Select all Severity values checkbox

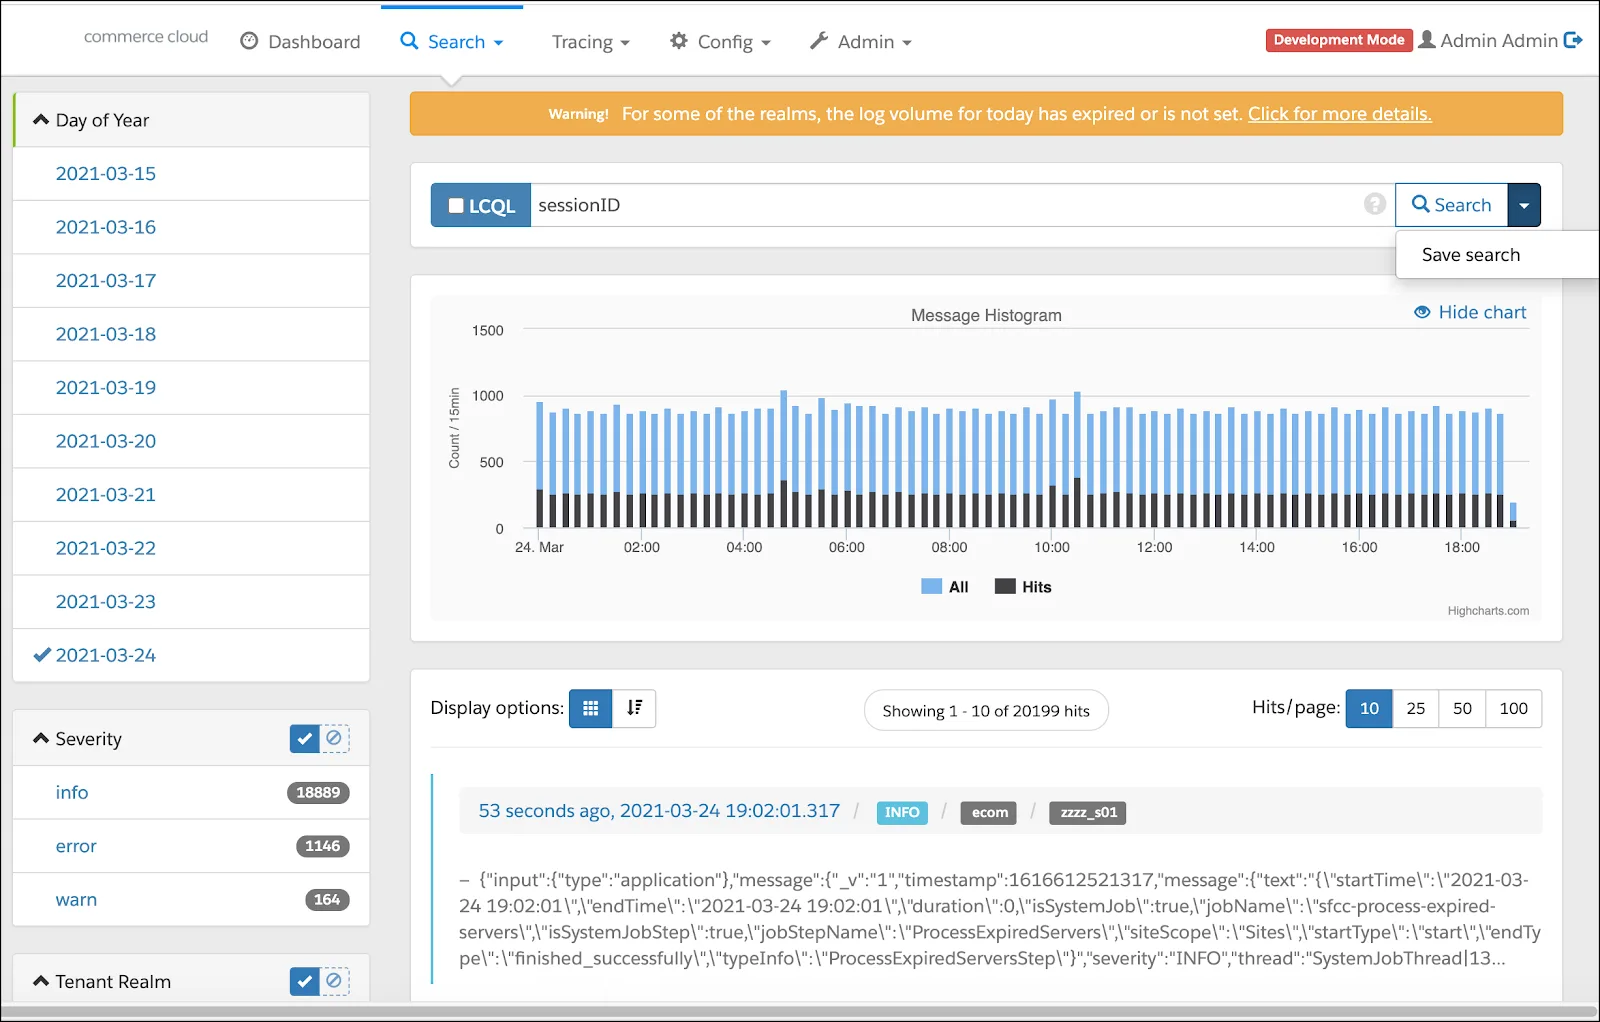305,739
